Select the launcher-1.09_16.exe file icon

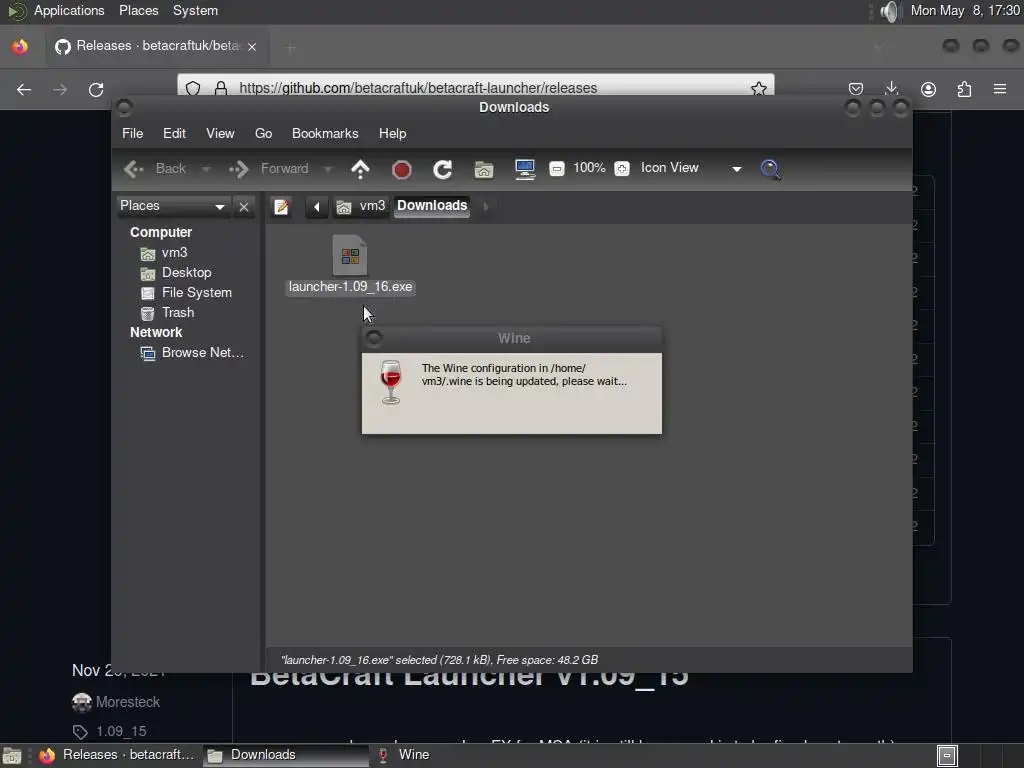[350, 255]
